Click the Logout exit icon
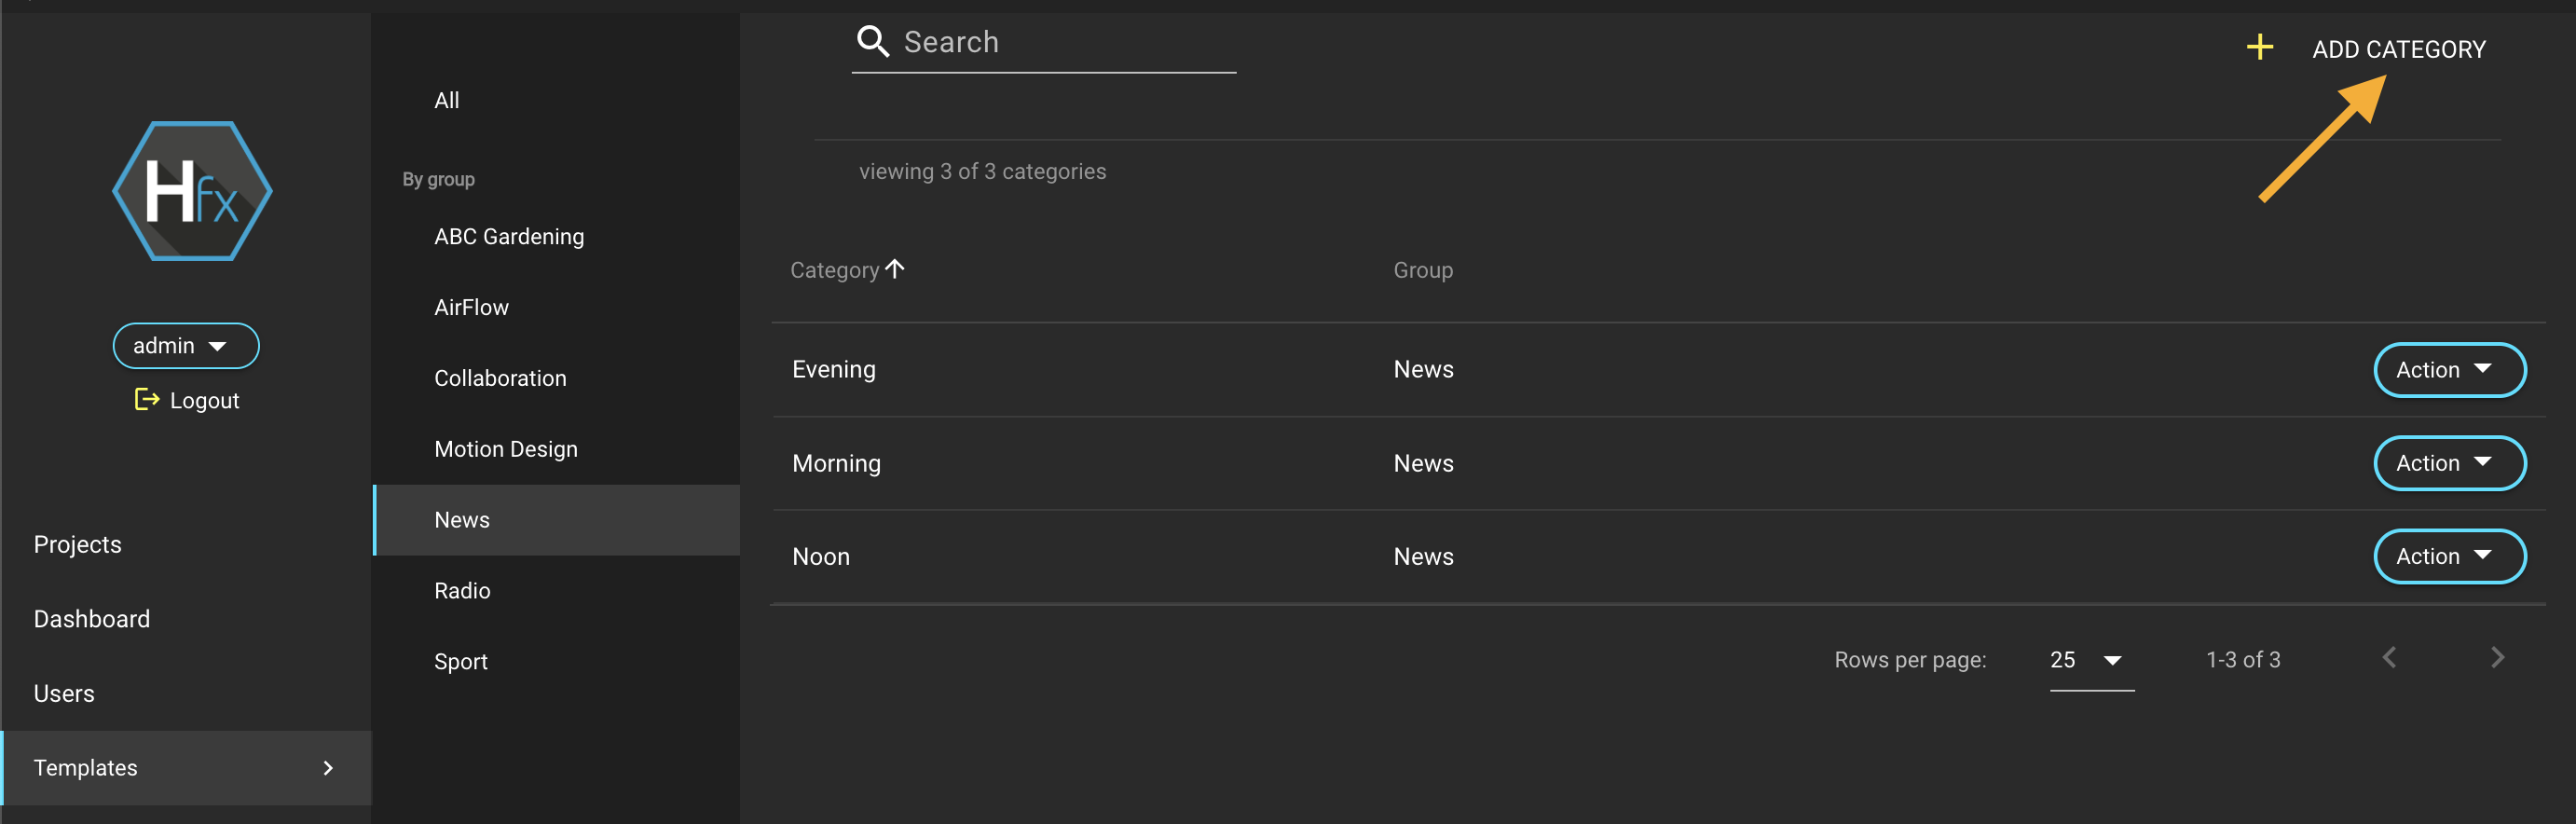 coord(147,400)
